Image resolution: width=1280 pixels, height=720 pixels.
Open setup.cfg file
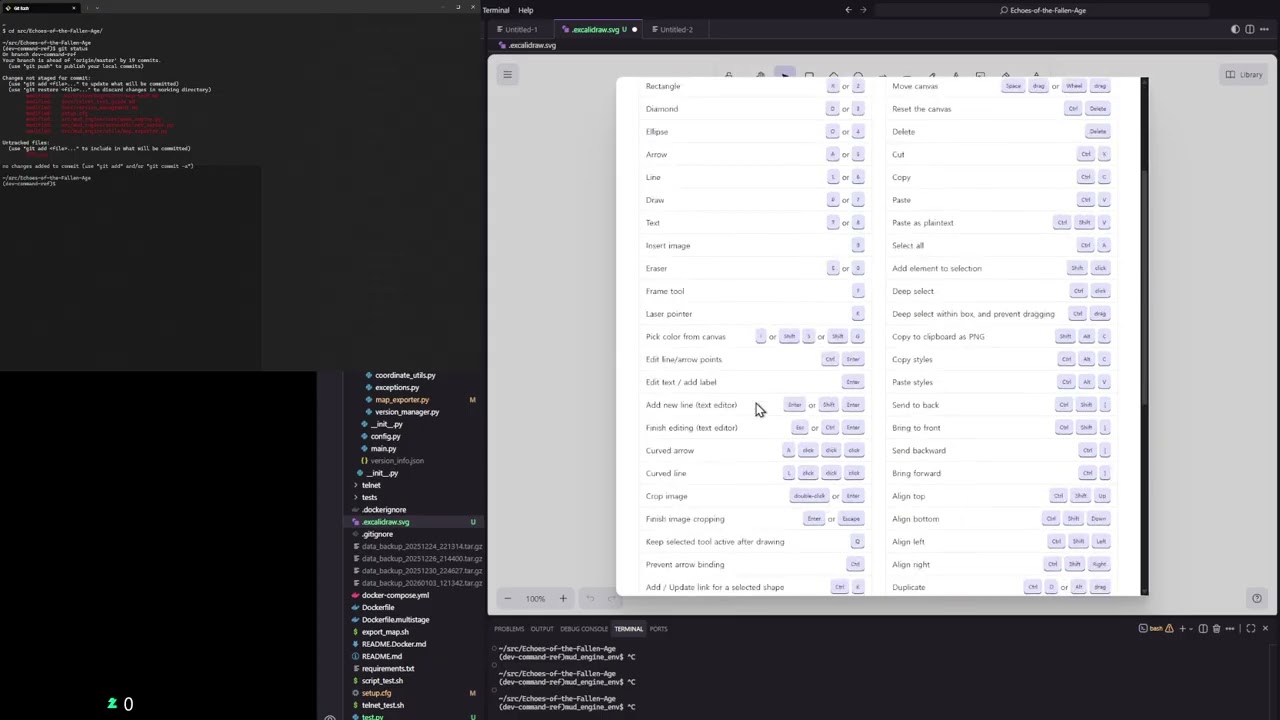point(376,693)
